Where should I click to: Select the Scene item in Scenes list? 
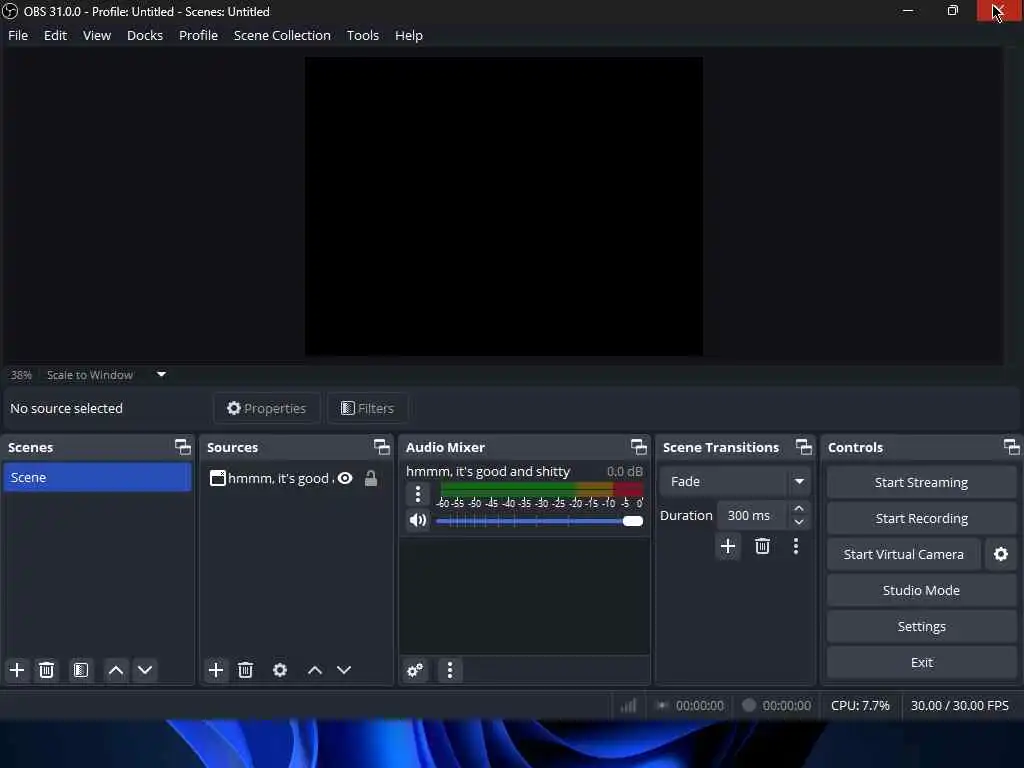97,477
